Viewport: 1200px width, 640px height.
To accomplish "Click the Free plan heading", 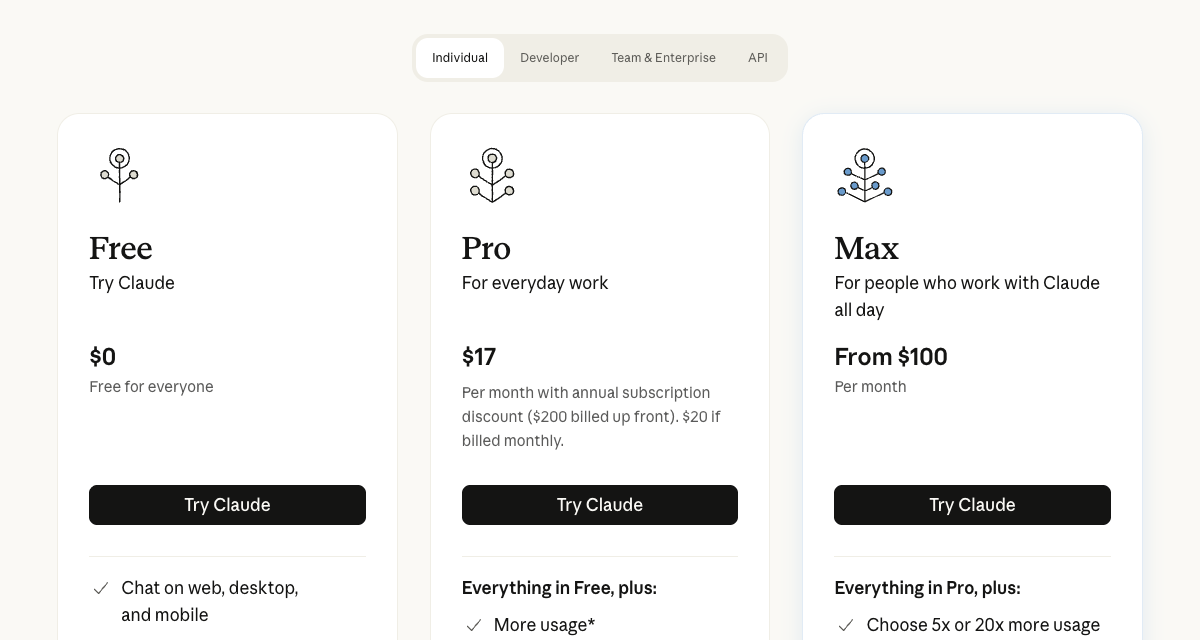I will point(121,248).
